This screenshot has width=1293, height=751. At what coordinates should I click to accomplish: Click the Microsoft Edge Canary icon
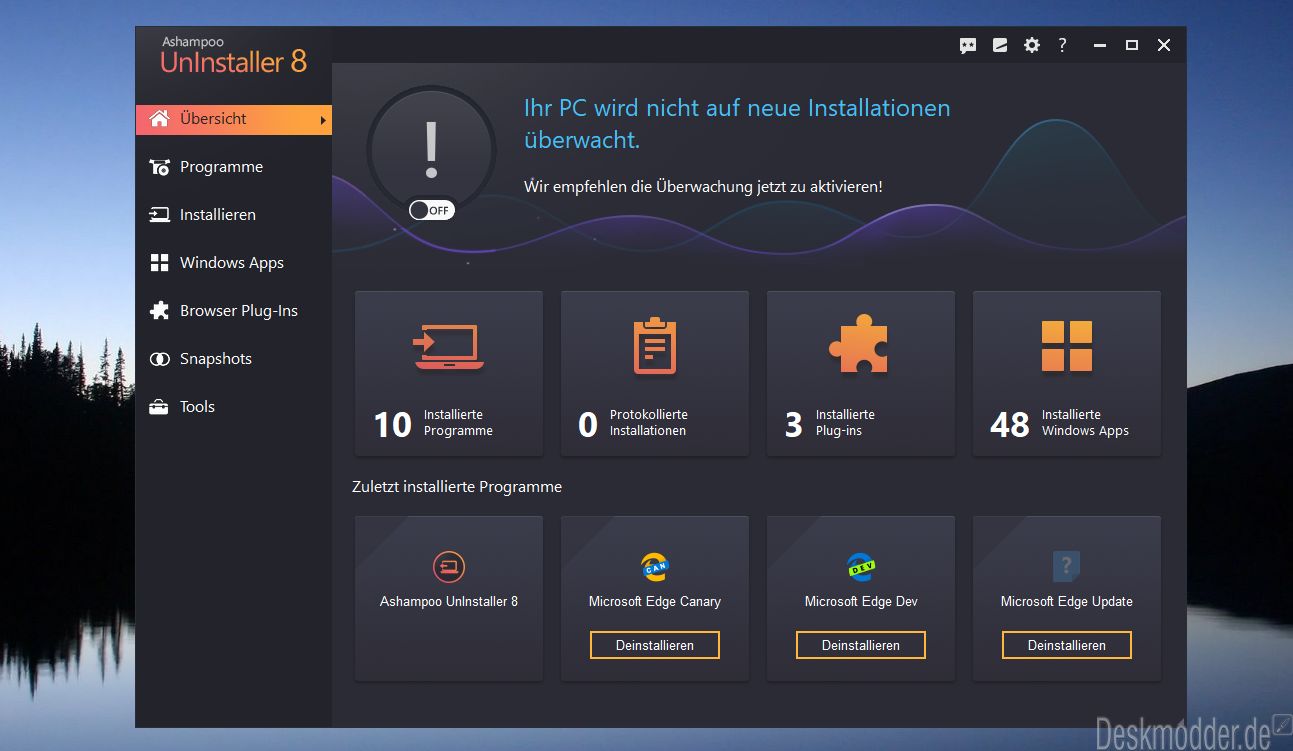coord(655,567)
